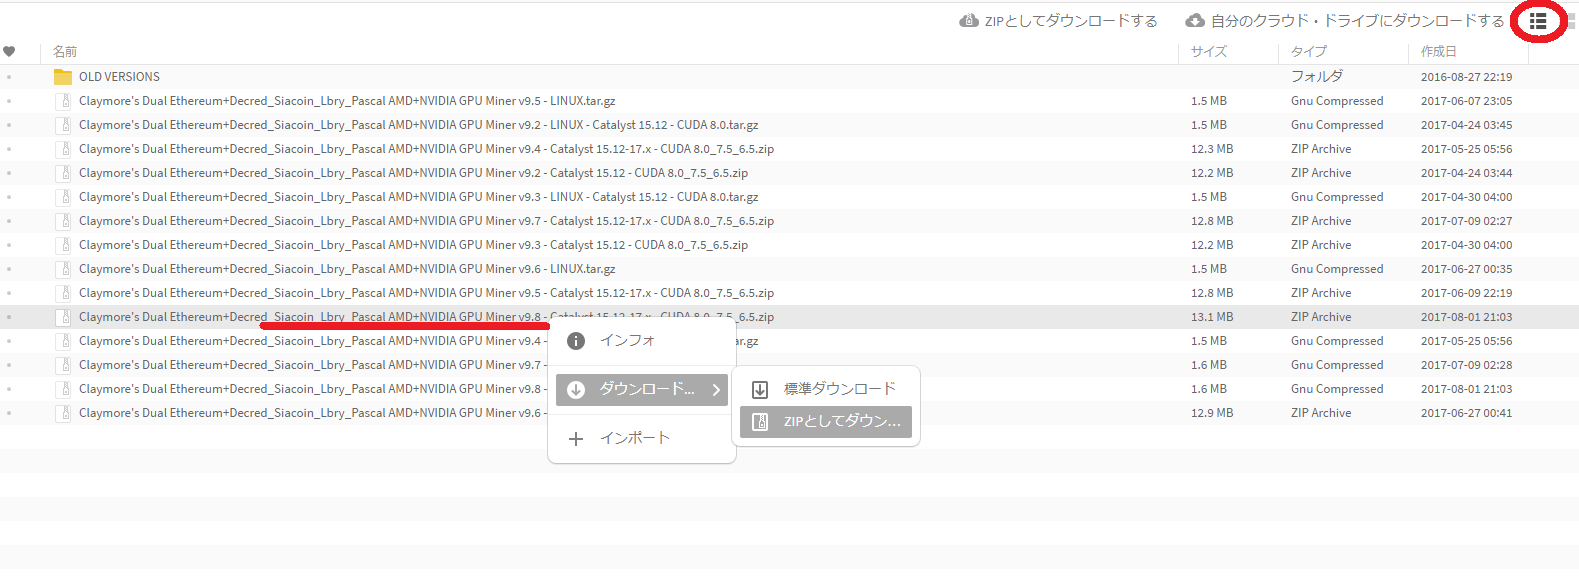The height and width of the screenshot is (578, 1579).
Task: Click the 13.1 MB size cell
Action: tap(1212, 317)
